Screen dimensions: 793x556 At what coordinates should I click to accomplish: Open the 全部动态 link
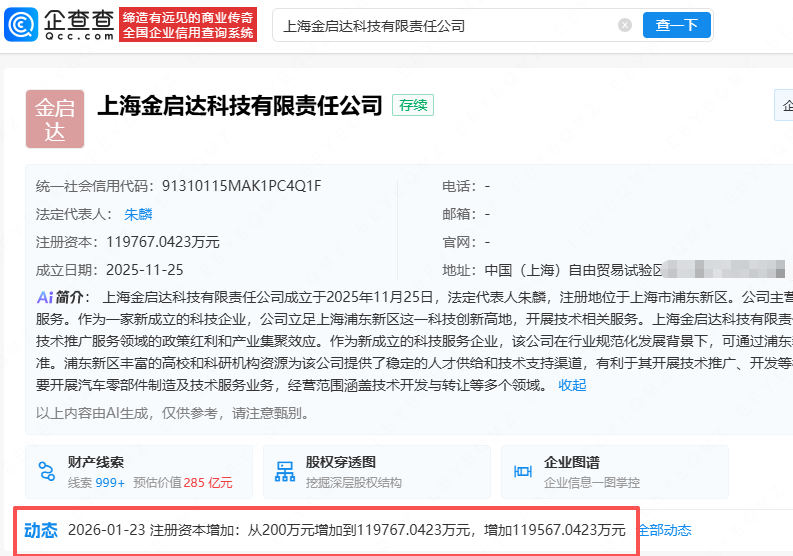click(664, 530)
